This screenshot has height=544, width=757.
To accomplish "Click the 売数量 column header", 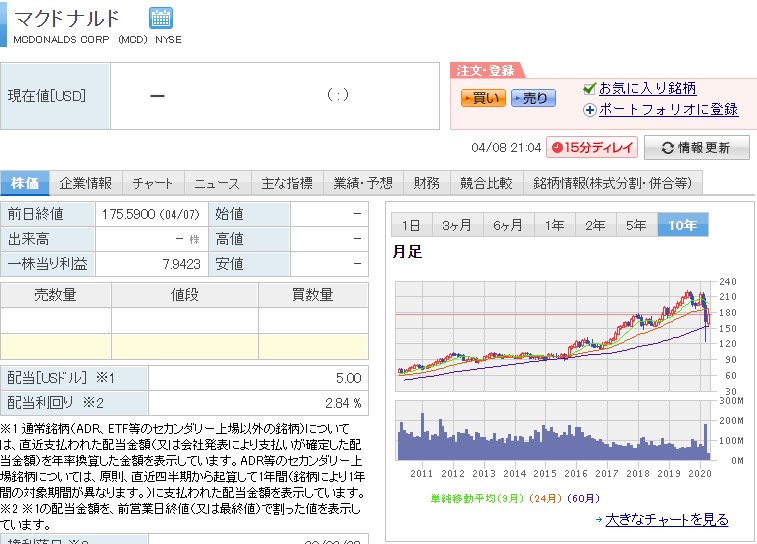I will pyautogui.click(x=56, y=294).
